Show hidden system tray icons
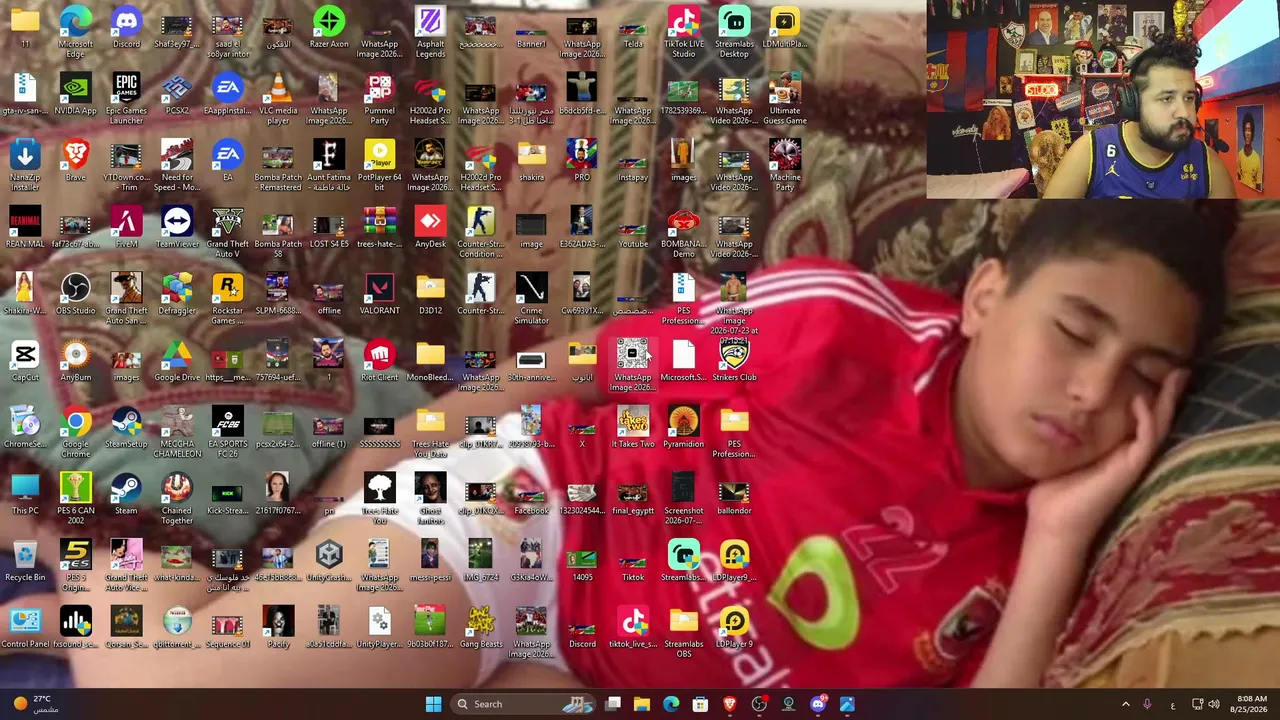 tap(1125, 704)
